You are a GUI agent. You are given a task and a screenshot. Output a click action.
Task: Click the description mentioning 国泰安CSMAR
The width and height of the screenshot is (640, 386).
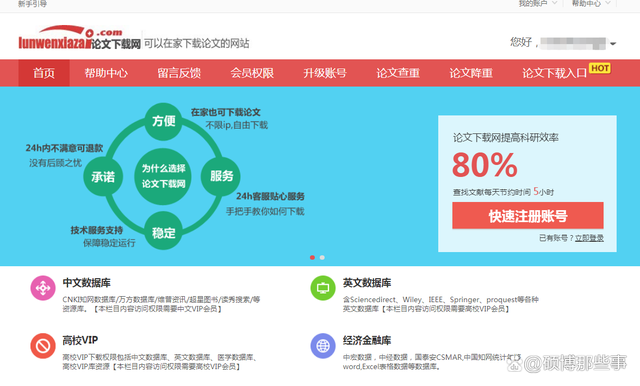click(432, 362)
